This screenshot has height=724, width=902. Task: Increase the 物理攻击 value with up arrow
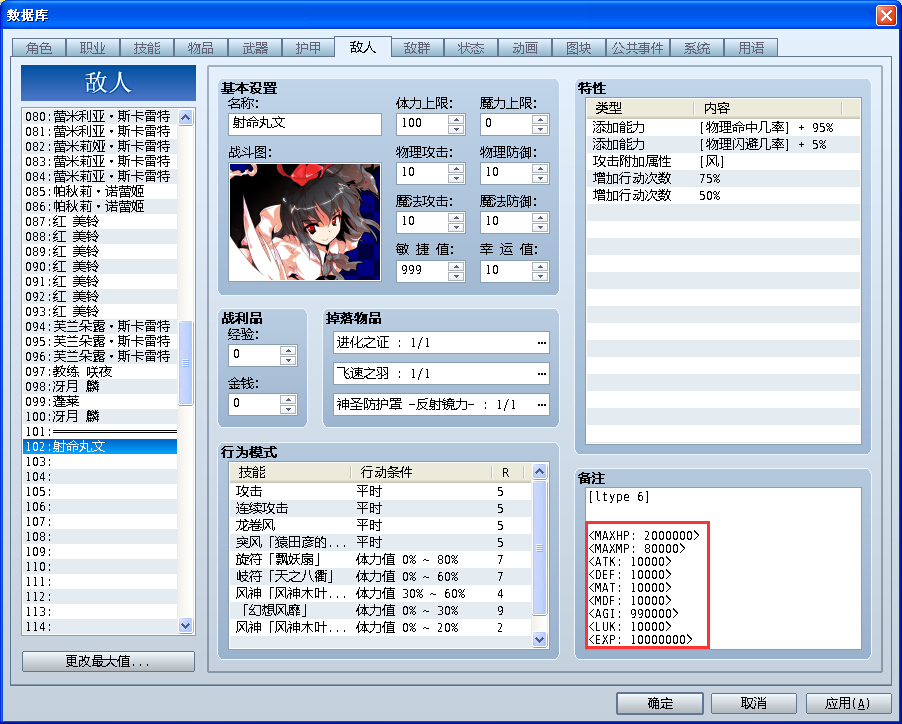[x=456, y=168]
